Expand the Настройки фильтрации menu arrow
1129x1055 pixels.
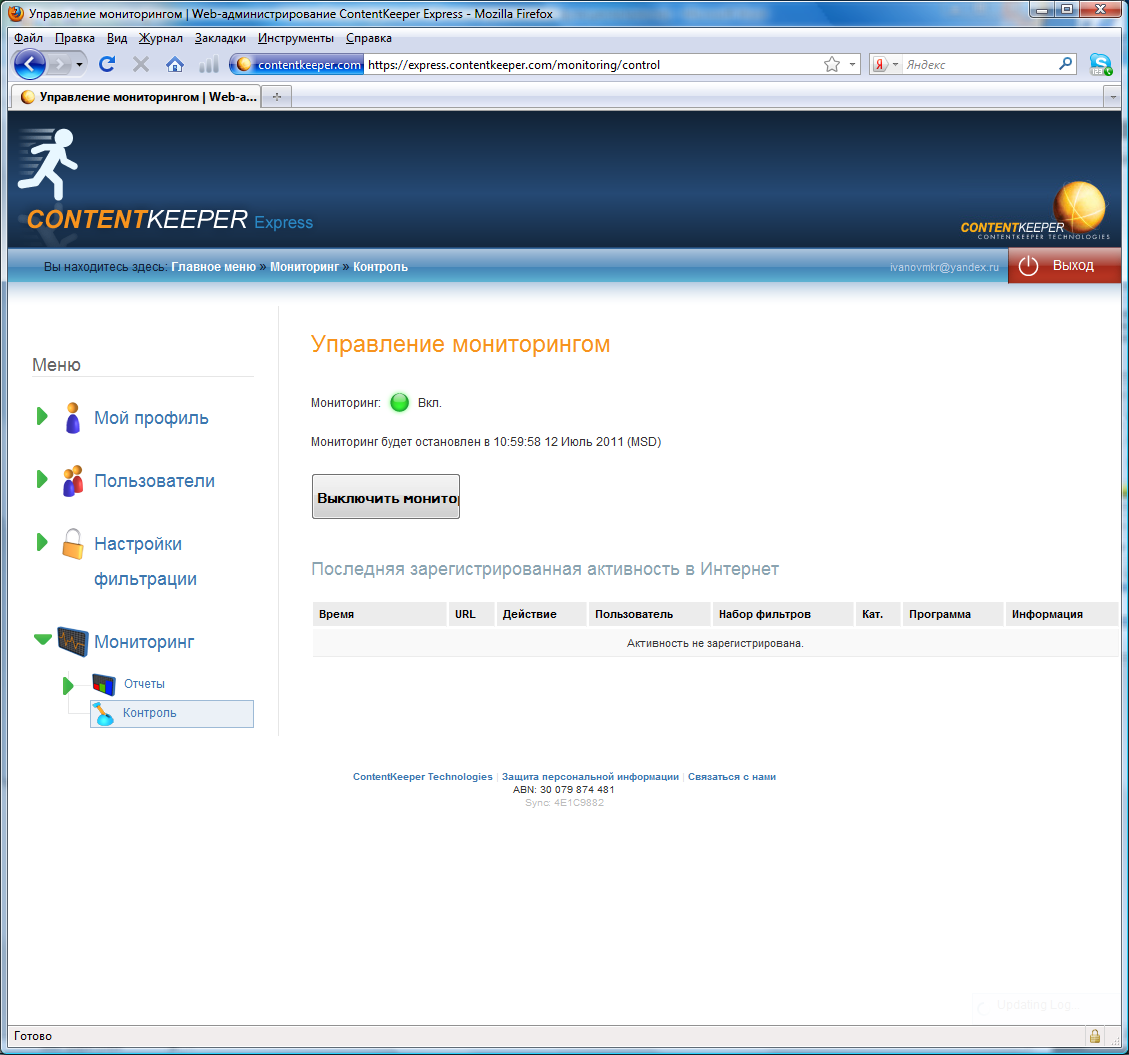(42, 542)
